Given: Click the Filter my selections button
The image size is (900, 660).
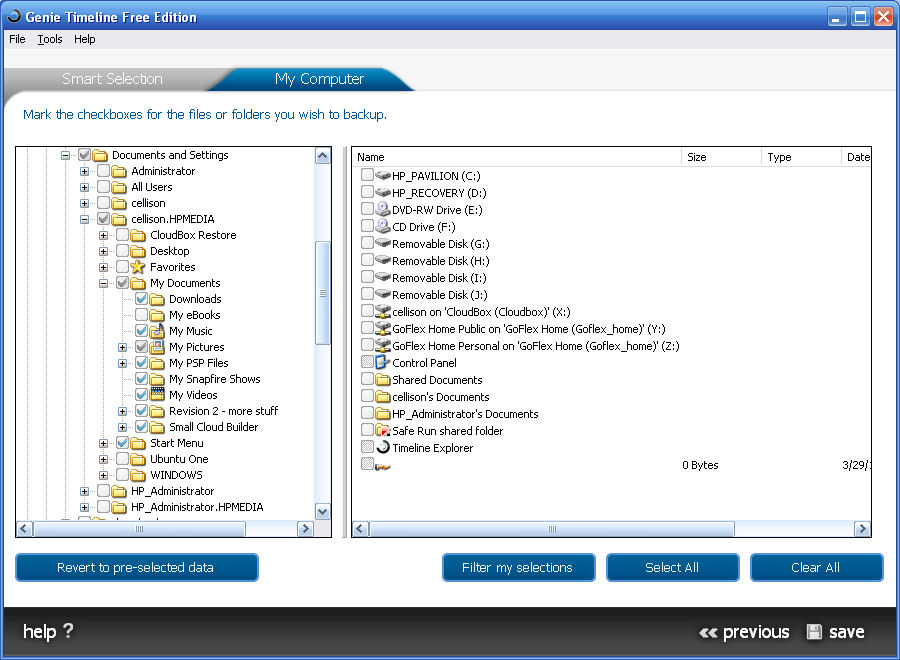Looking at the screenshot, I should (518, 567).
